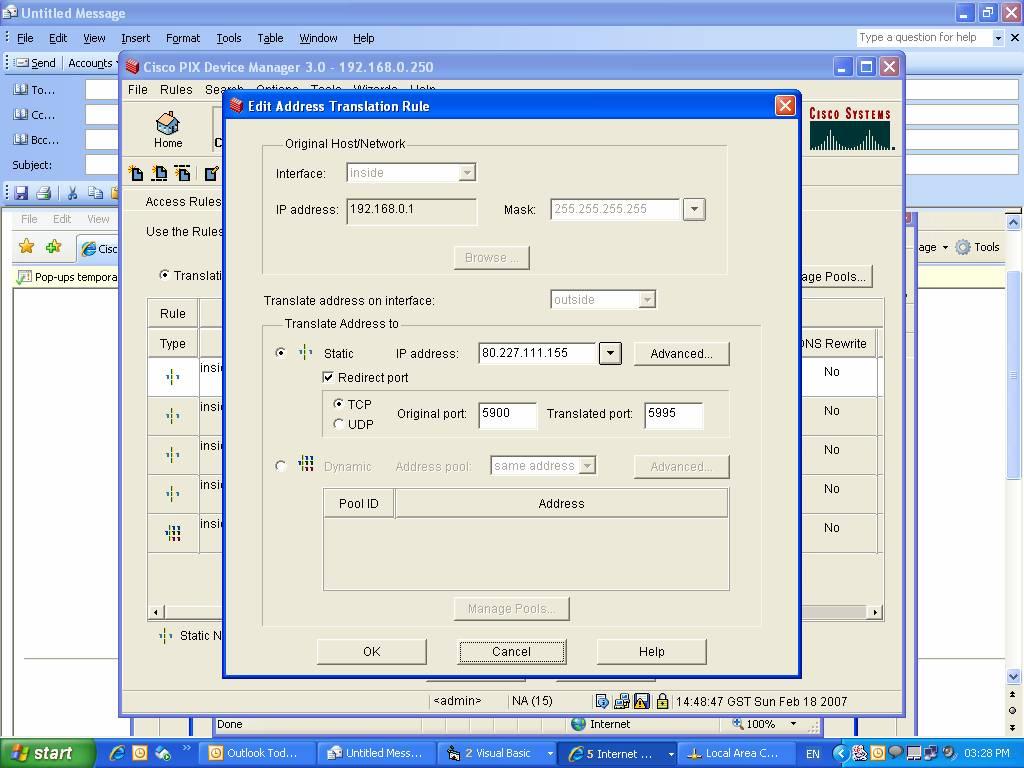Click the Favorites star icon in browser
The width and height of the screenshot is (1024, 768).
tap(27, 247)
